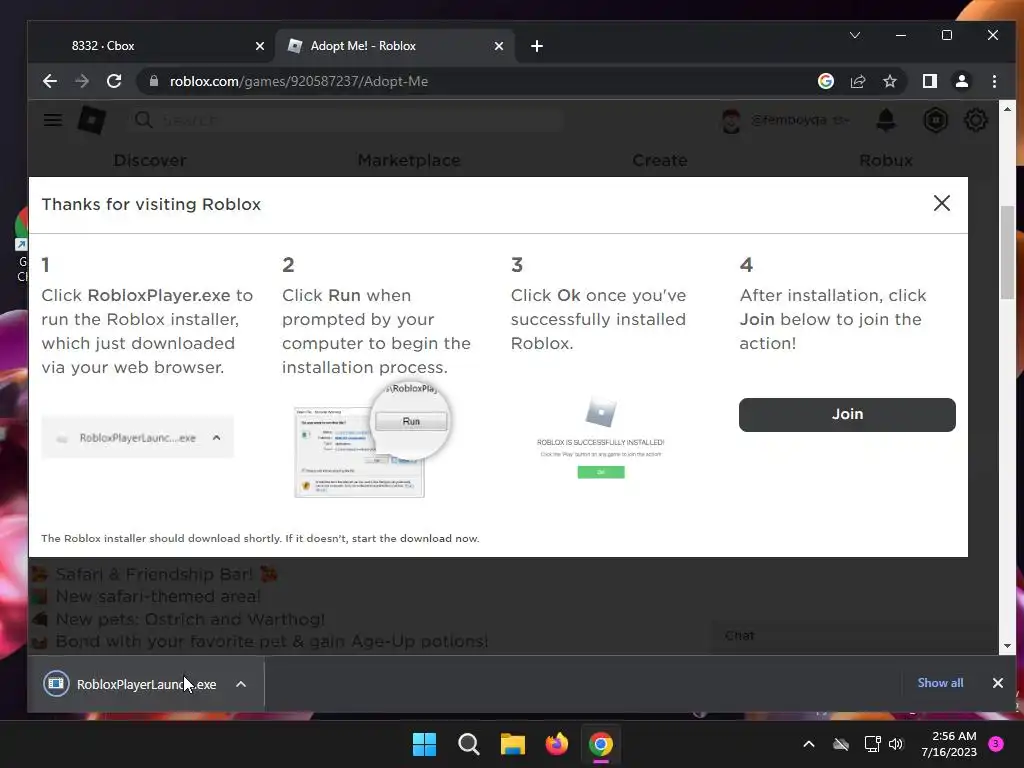Image resolution: width=1024 pixels, height=768 pixels.
Task: Open the Chat panel
Action: pos(854,635)
